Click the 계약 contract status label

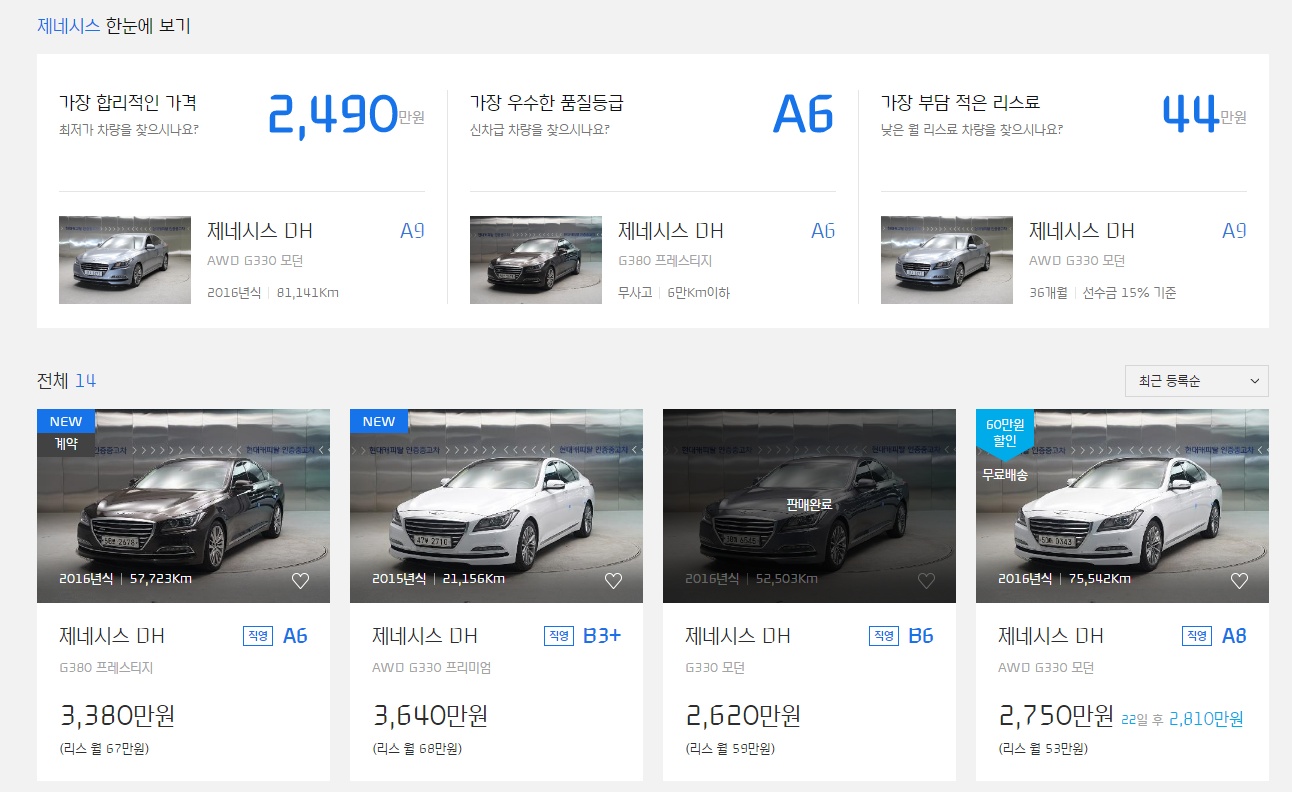click(66, 444)
